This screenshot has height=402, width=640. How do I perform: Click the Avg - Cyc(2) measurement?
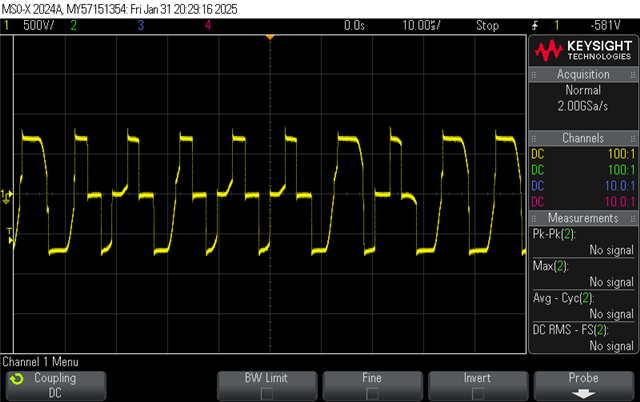click(x=583, y=306)
